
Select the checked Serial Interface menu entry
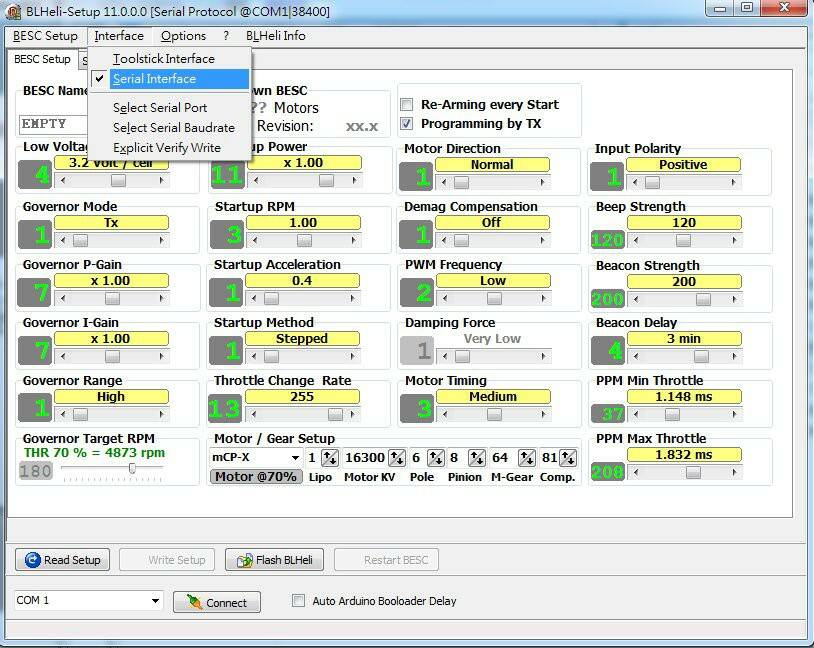pyautogui.click(x=169, y=79)
